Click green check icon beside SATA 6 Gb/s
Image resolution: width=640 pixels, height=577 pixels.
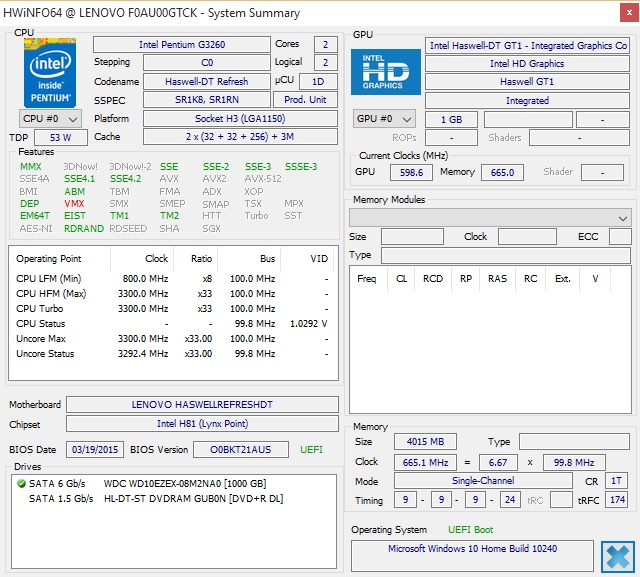tap(21, 483)
